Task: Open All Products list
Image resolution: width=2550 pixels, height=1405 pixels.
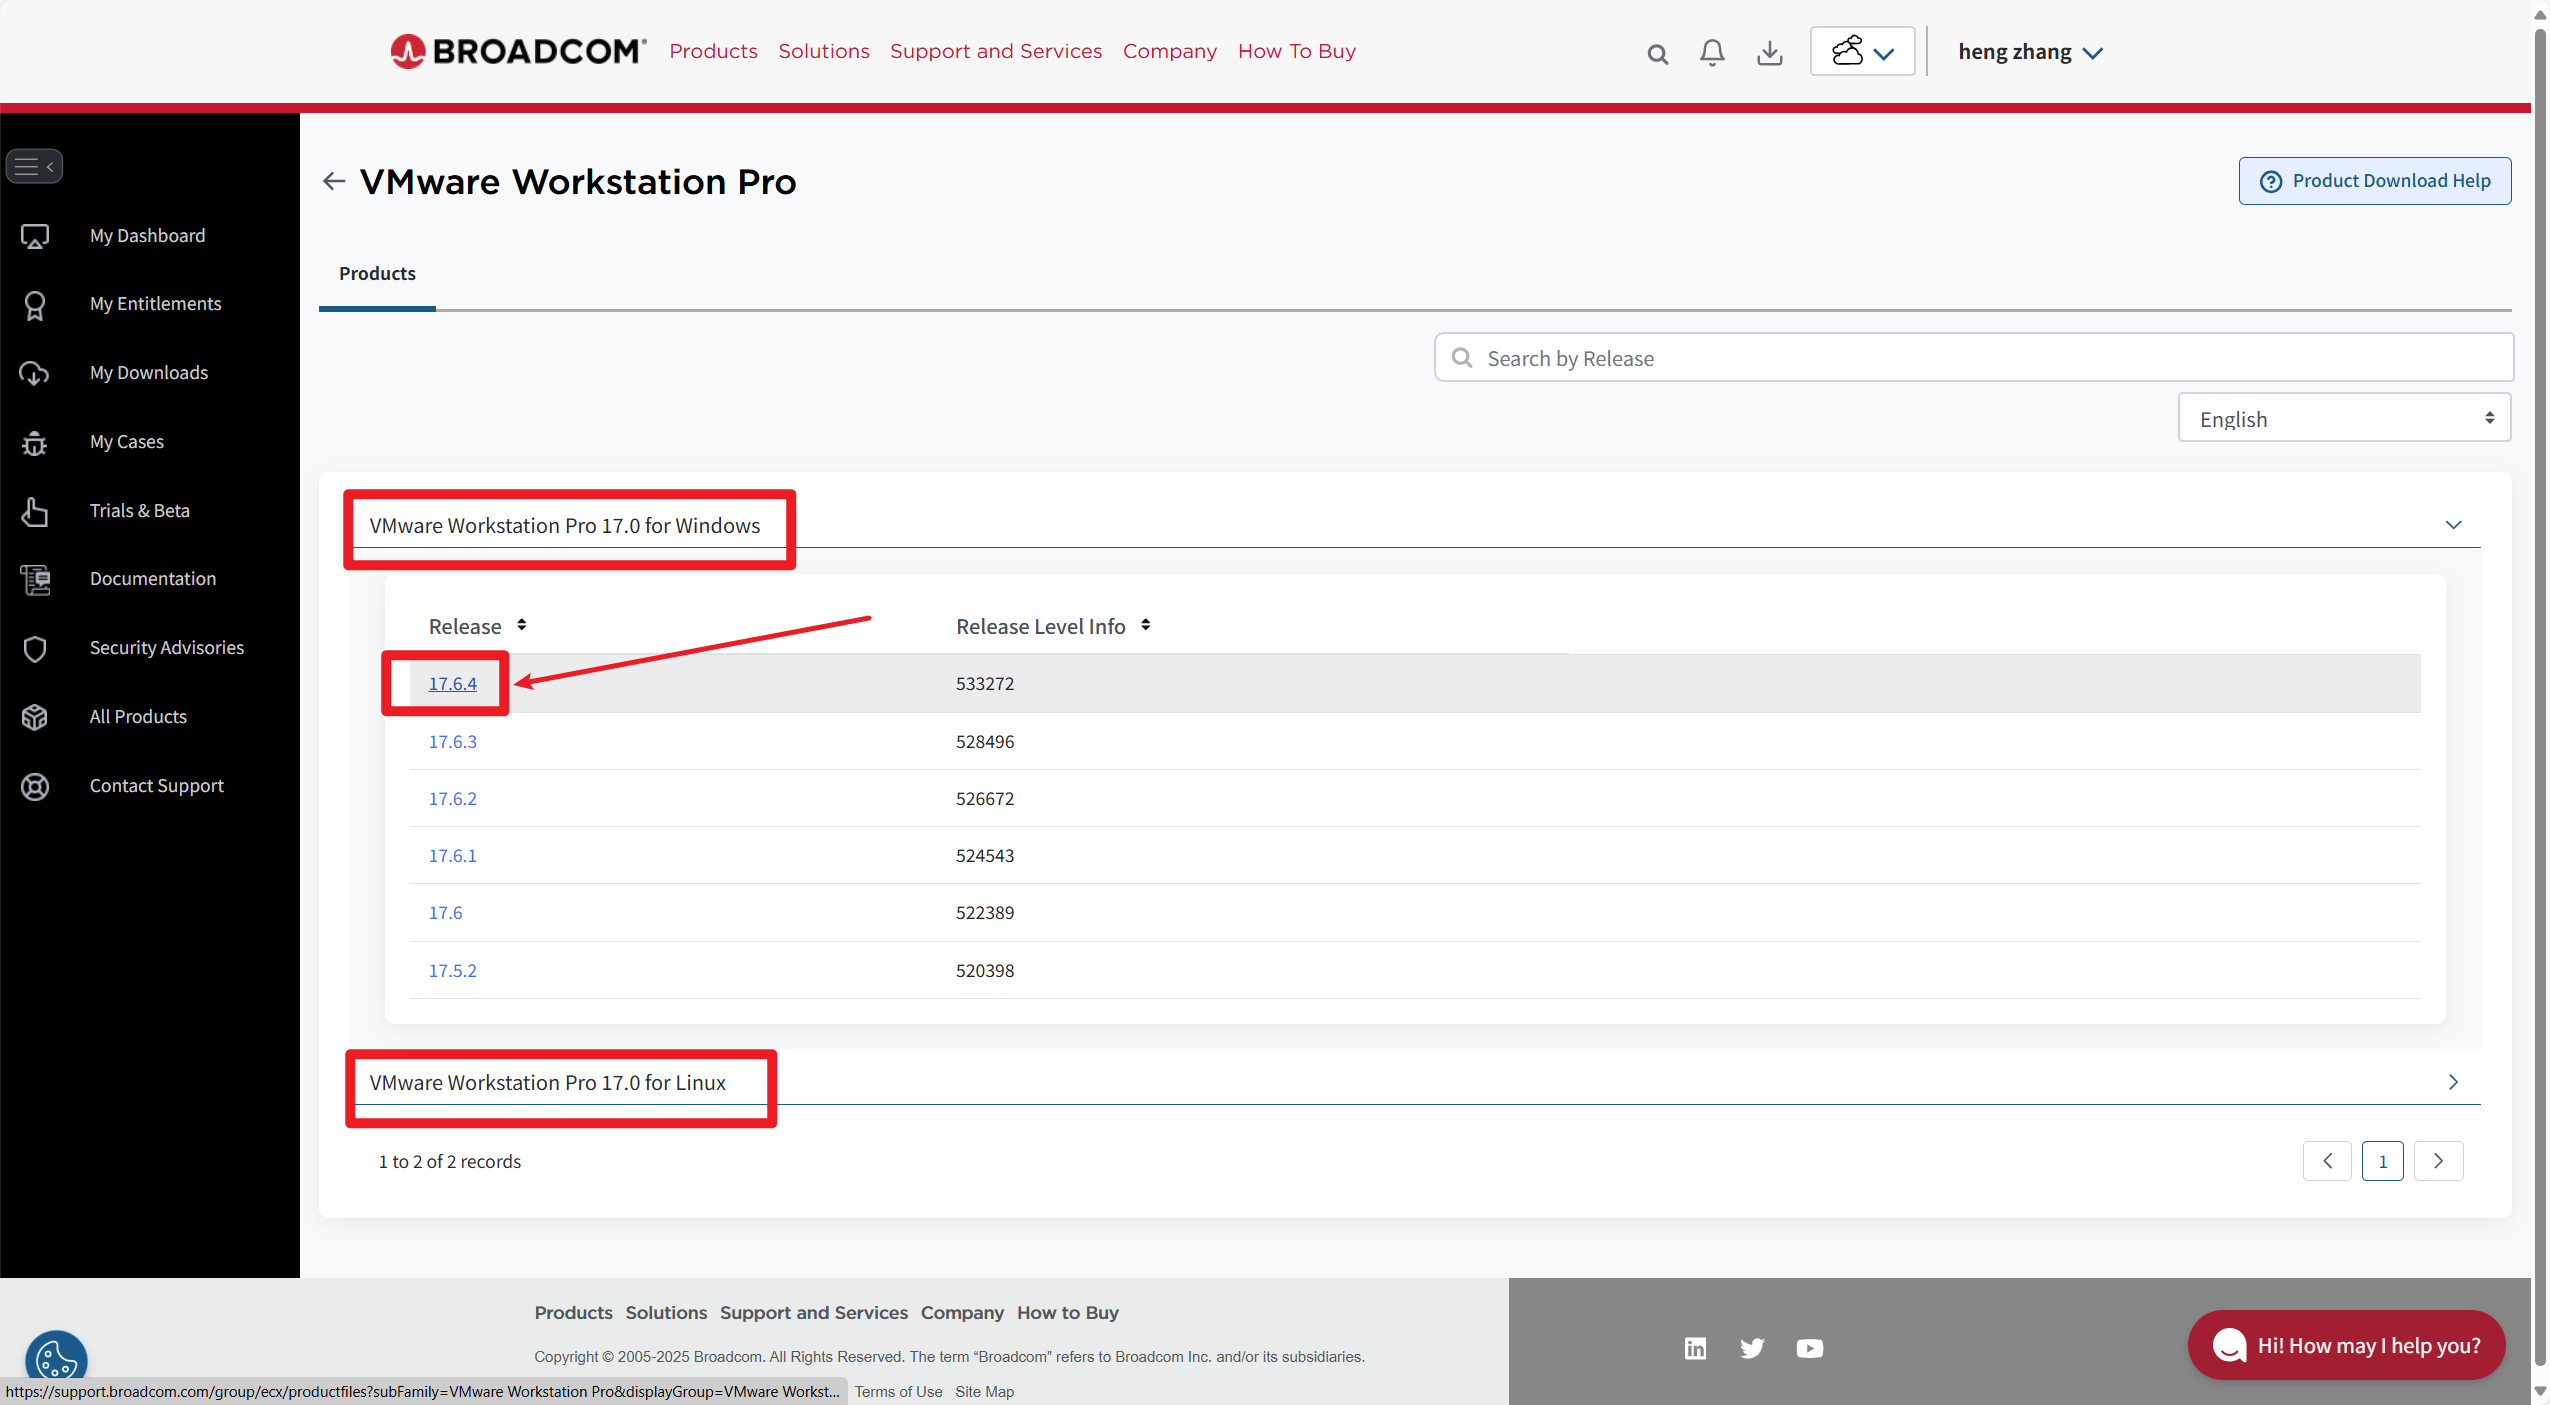Action: (138, 717)
